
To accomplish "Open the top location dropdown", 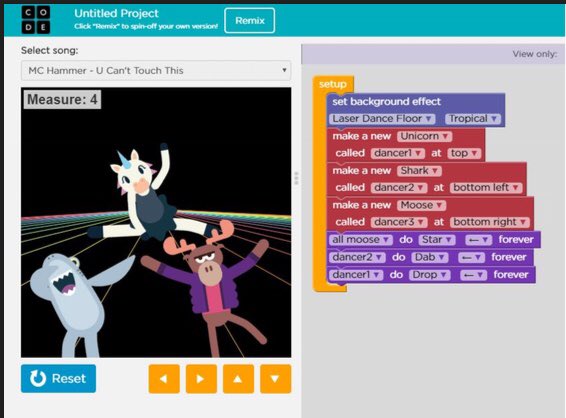I will point(464,153).
